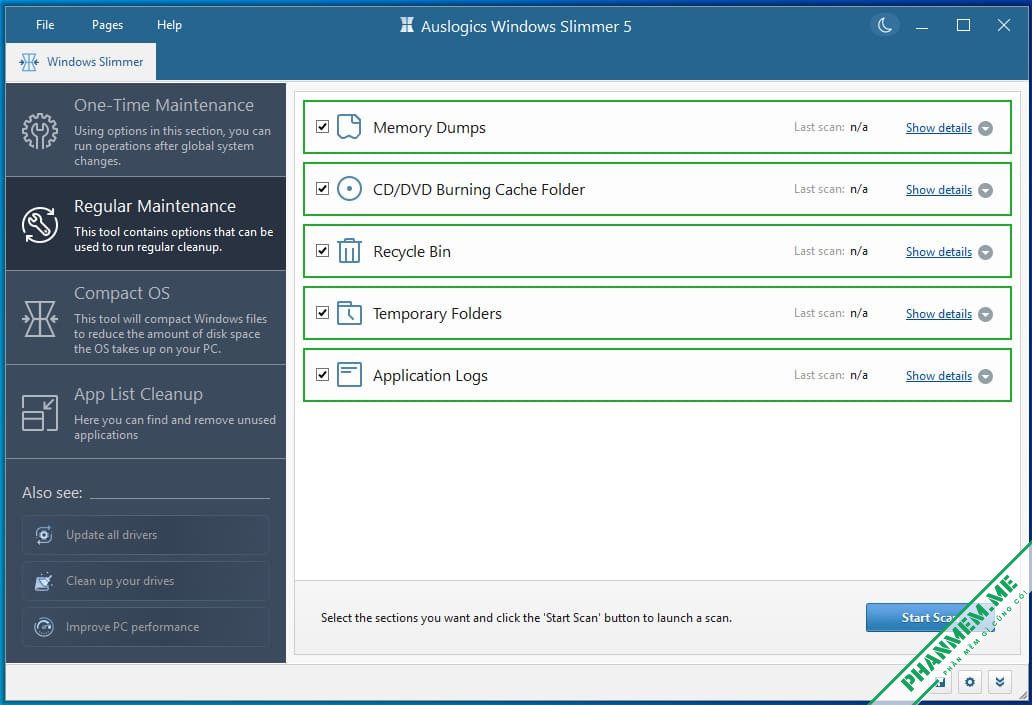This screenshot has width=1032, height=705.
Task: Expand Memory Dumps details arrow
Action: tap(985, 128)
